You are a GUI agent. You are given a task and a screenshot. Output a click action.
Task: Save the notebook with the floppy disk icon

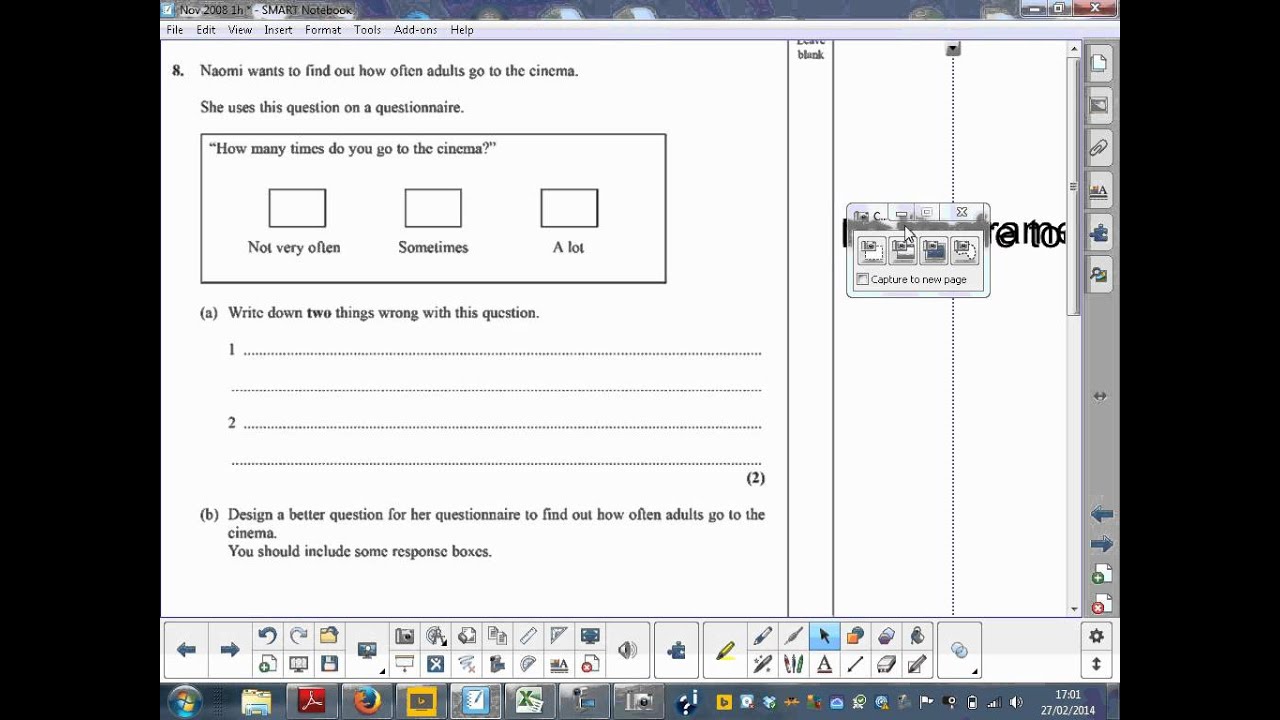(x=329, y=664)
